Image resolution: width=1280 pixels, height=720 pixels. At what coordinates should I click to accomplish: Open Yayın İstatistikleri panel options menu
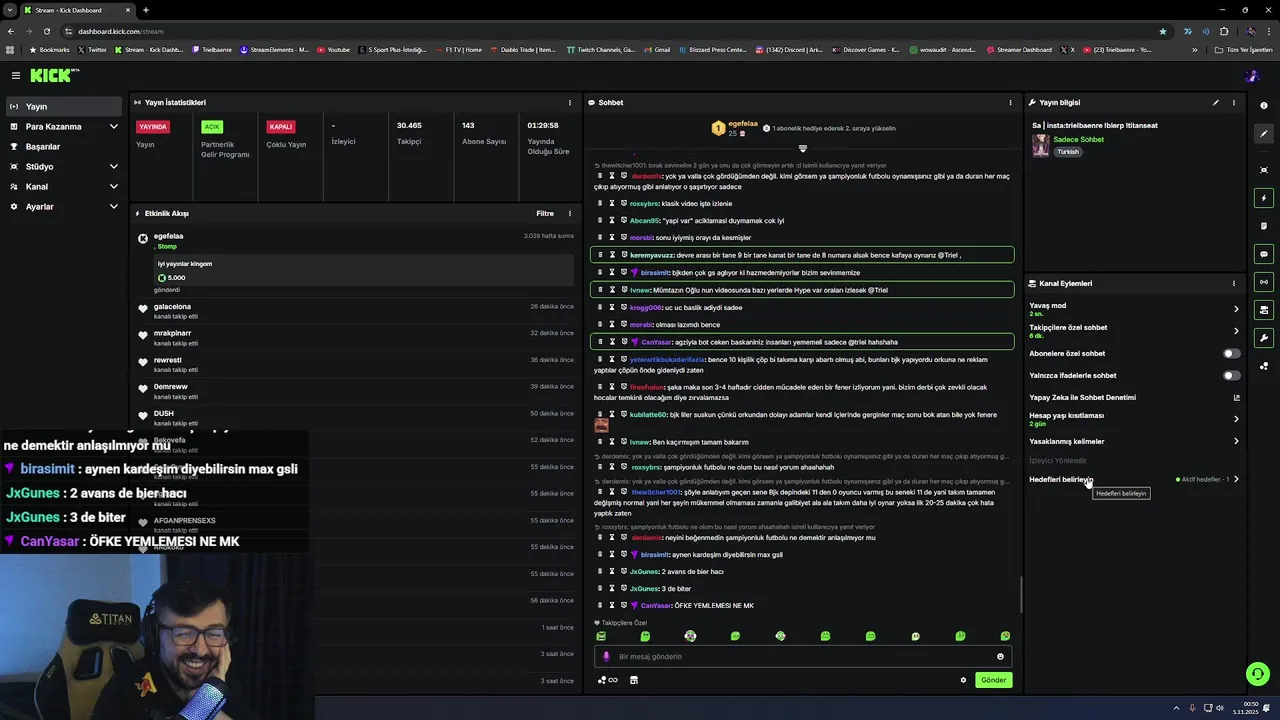[570, 102]
